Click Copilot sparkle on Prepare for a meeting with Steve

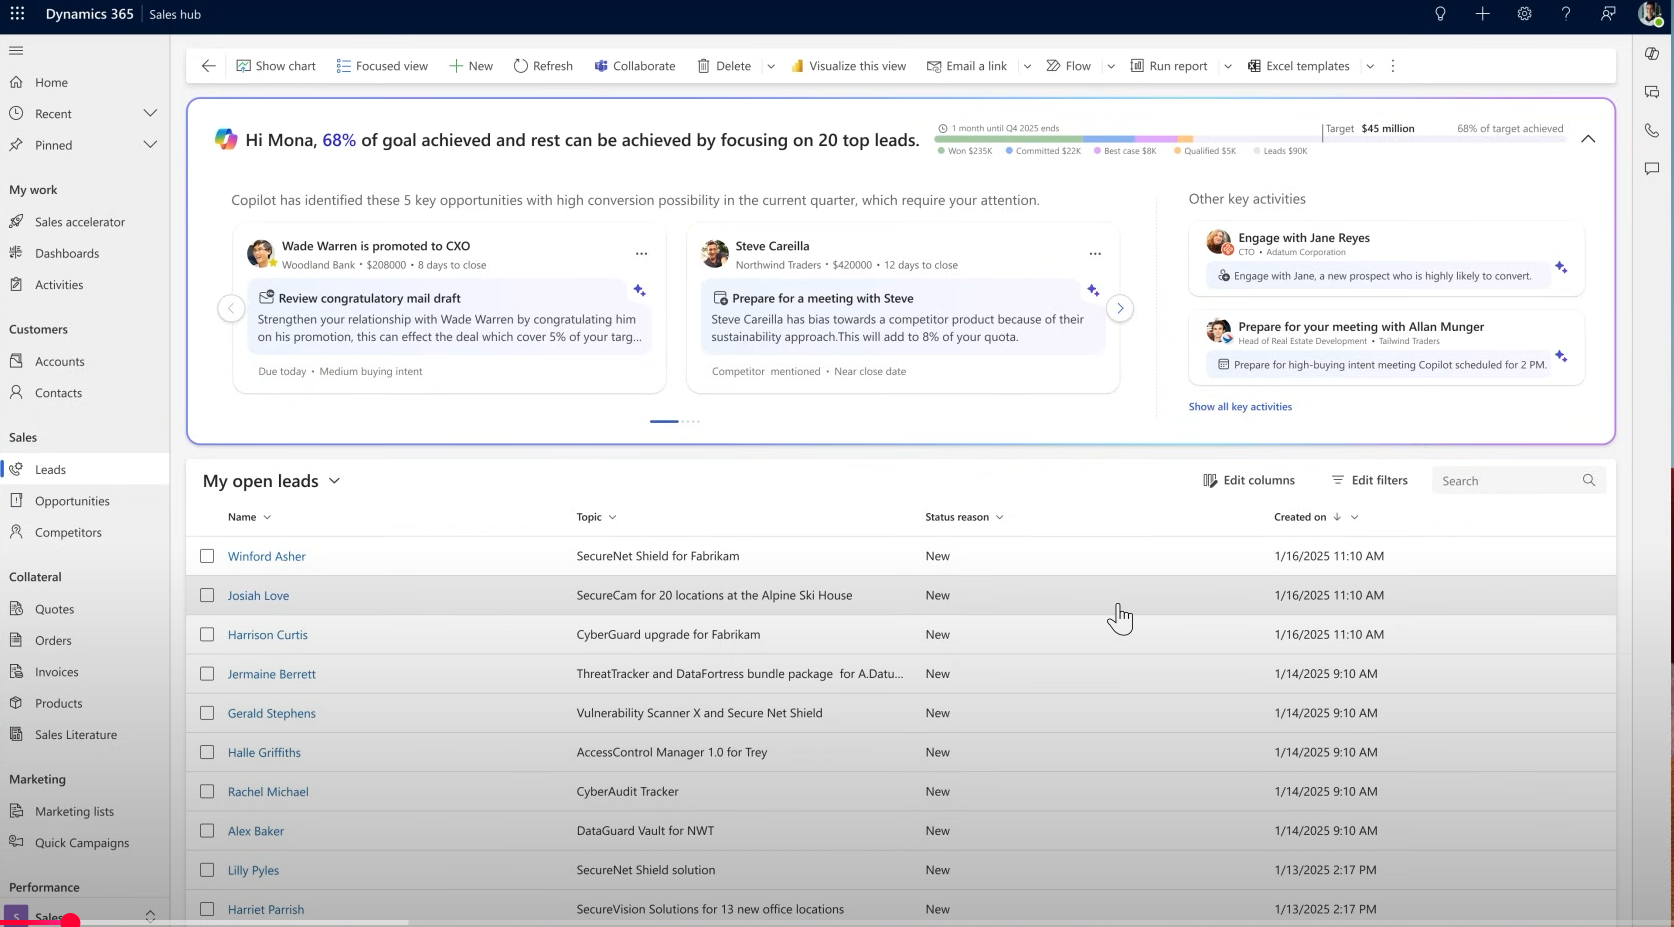[1093, 290]
